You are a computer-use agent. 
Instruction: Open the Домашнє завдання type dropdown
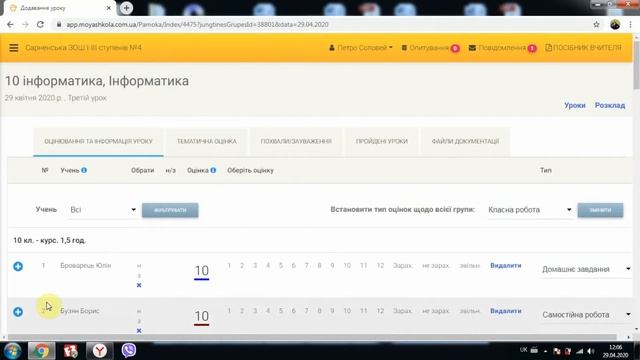coord(586,269)
